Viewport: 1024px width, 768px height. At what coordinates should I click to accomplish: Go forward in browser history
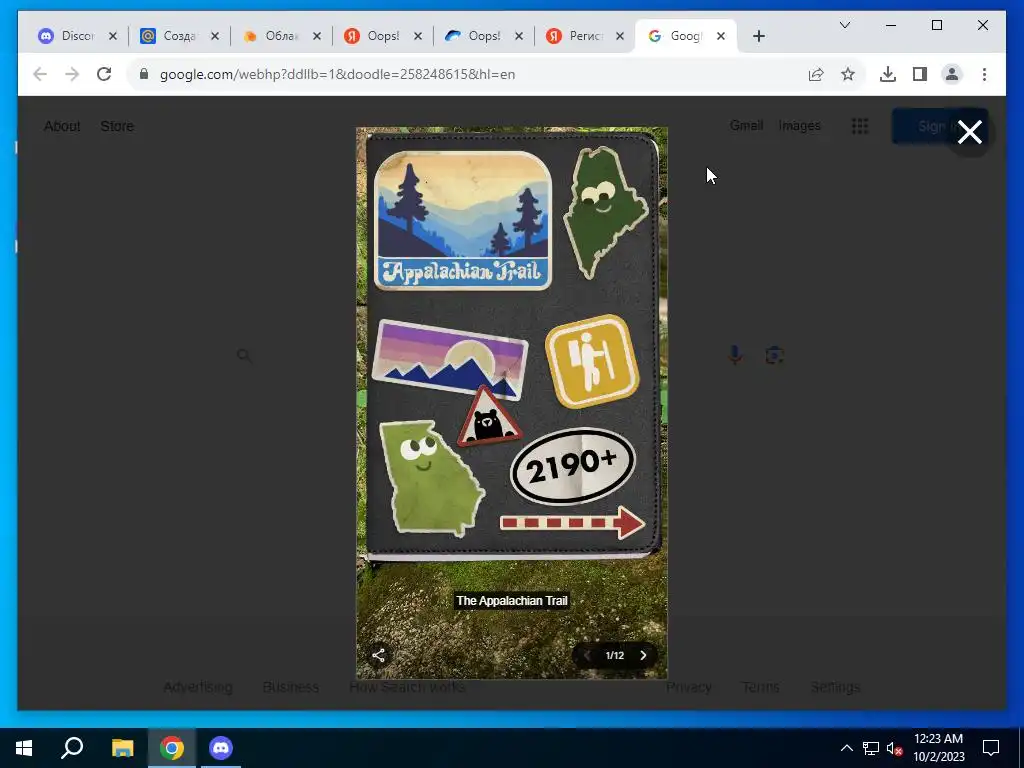click(72, 74)
